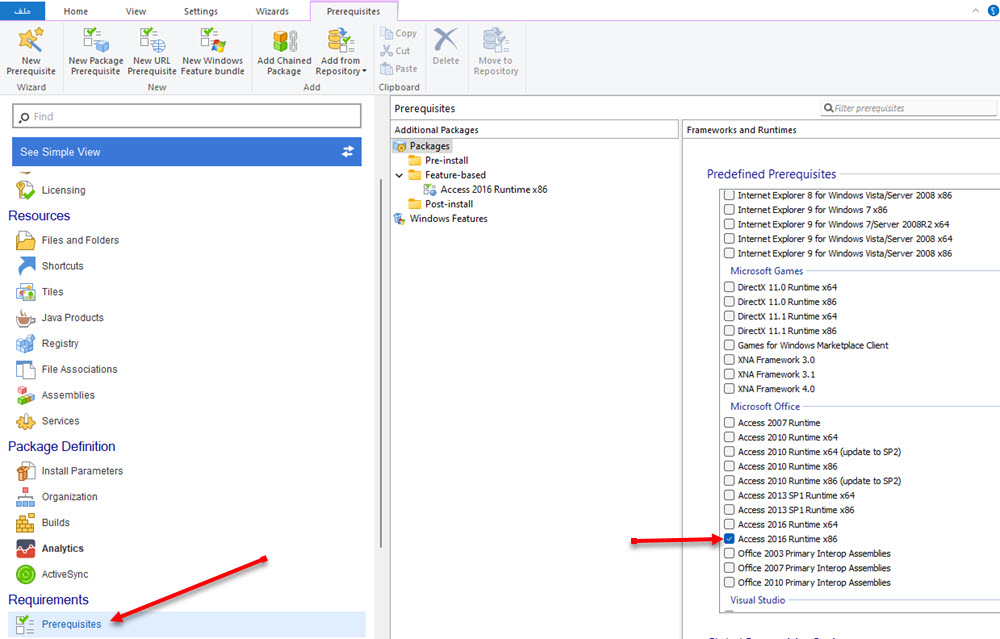Click the Paste clipboard button
This screenshot has width=1000, height=639.
coord(399,69)
